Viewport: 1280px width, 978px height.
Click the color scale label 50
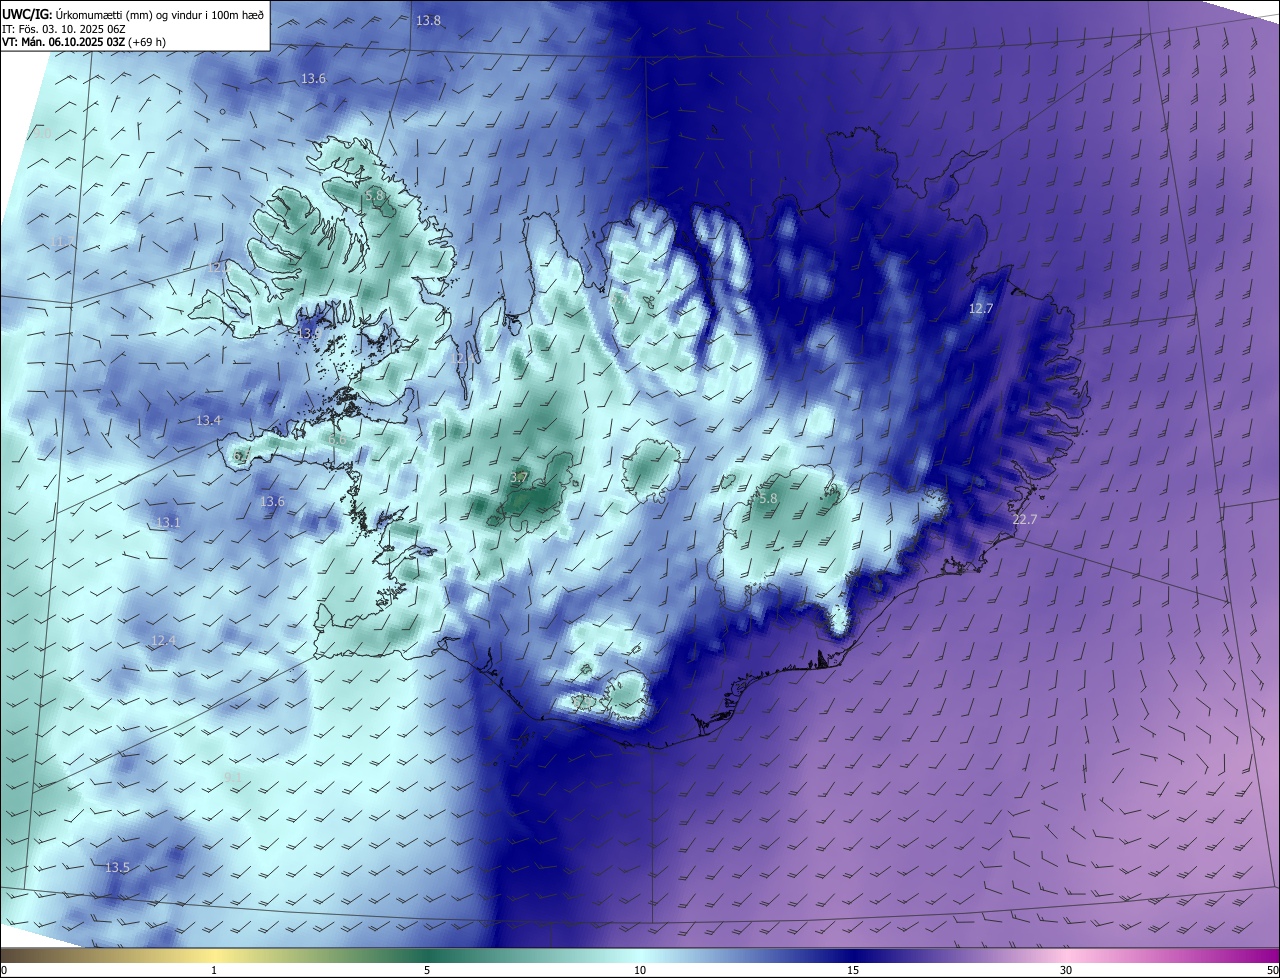tap(1272, 970)
